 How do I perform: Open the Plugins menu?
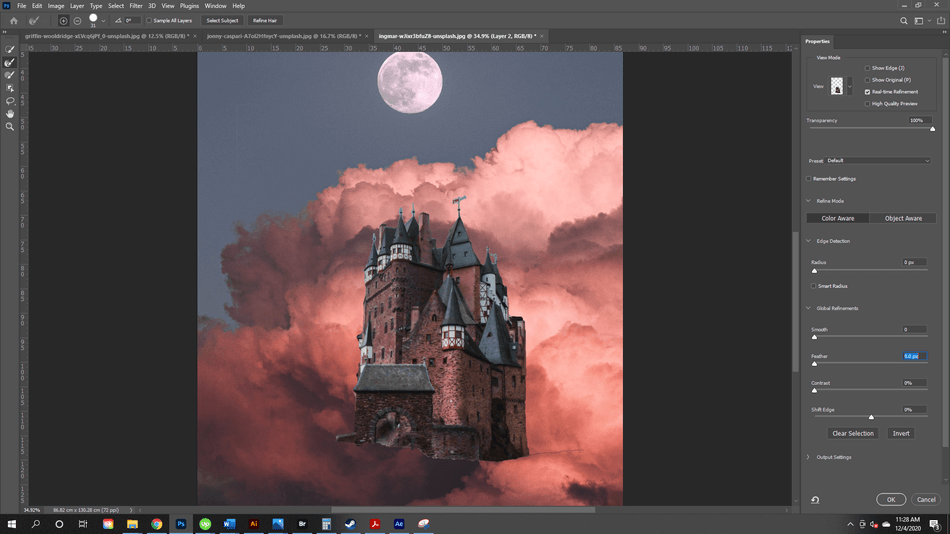[x=189, y=5]
